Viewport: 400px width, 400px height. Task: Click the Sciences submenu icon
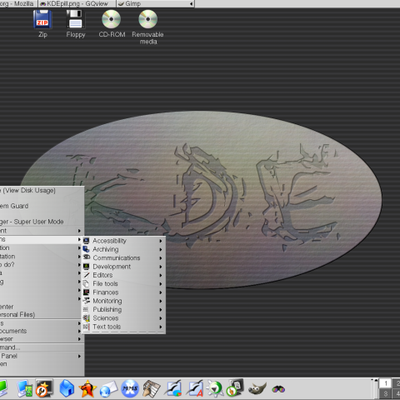(x=86, y=318)
